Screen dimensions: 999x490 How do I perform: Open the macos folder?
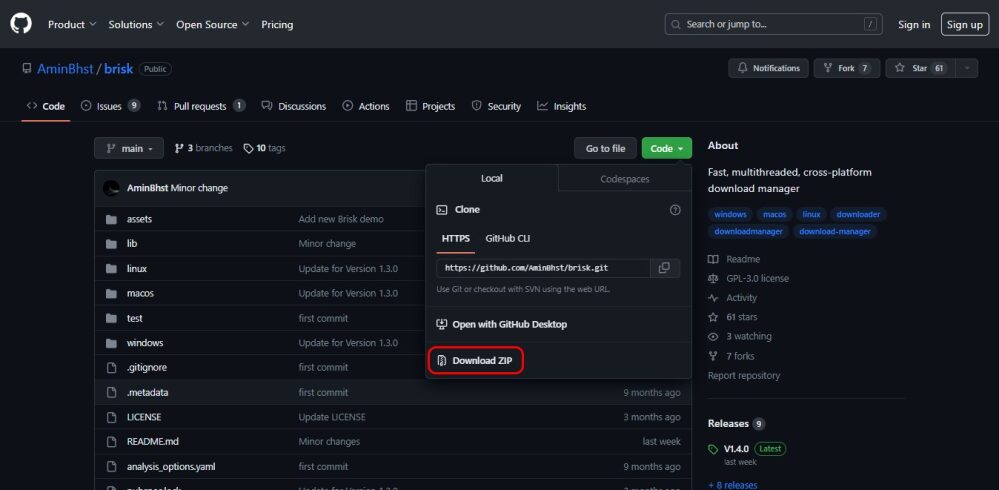click(140, 293)
